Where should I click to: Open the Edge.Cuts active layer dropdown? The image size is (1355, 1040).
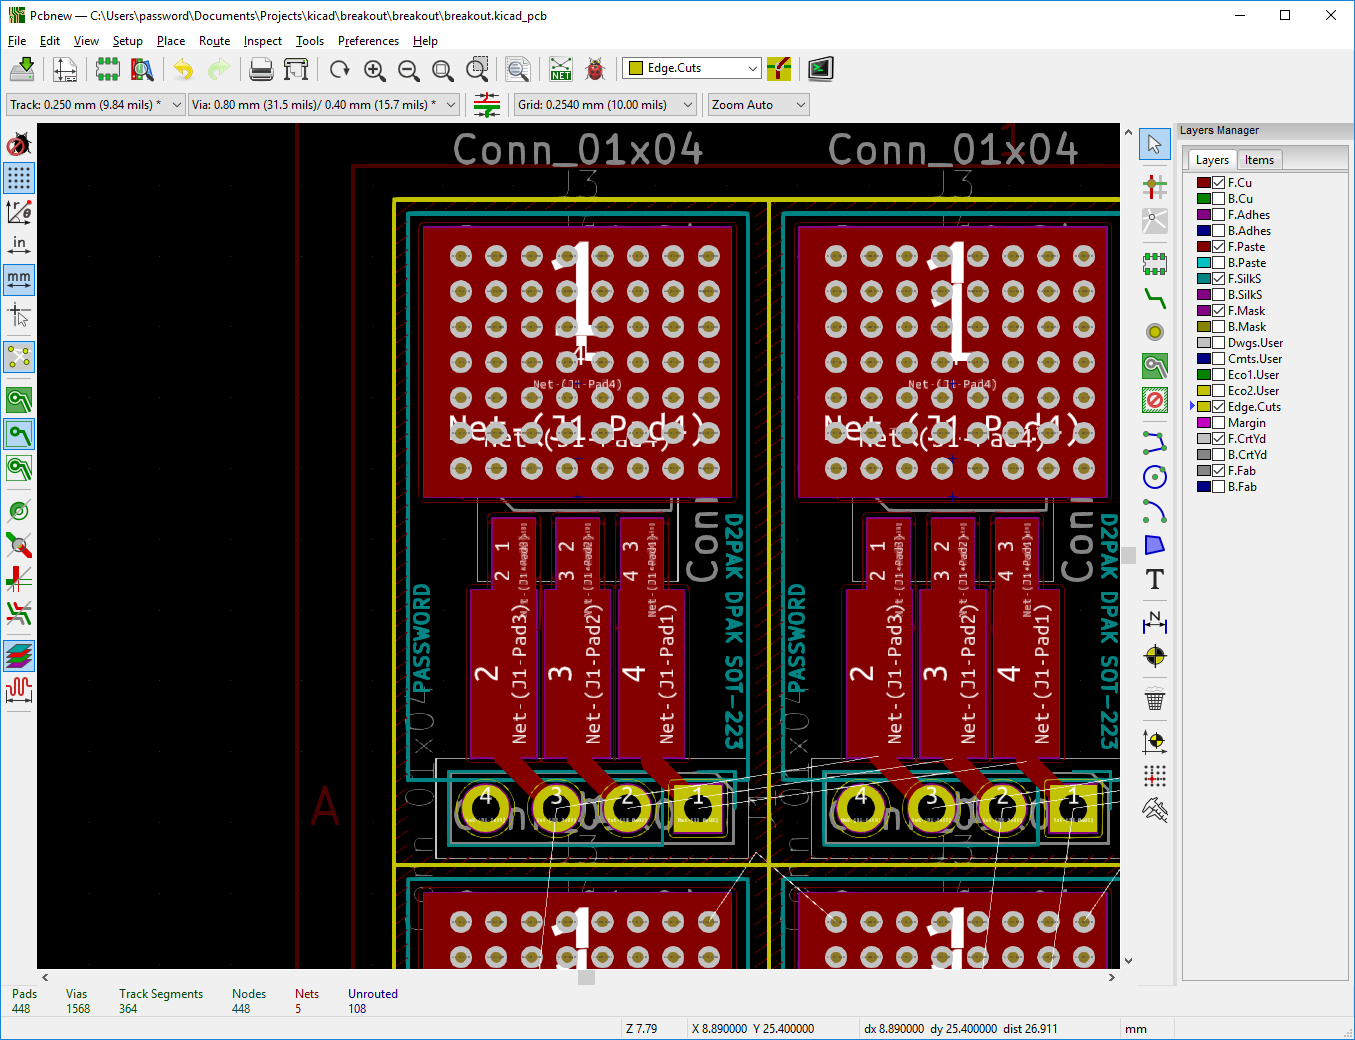tap(692, 68)
